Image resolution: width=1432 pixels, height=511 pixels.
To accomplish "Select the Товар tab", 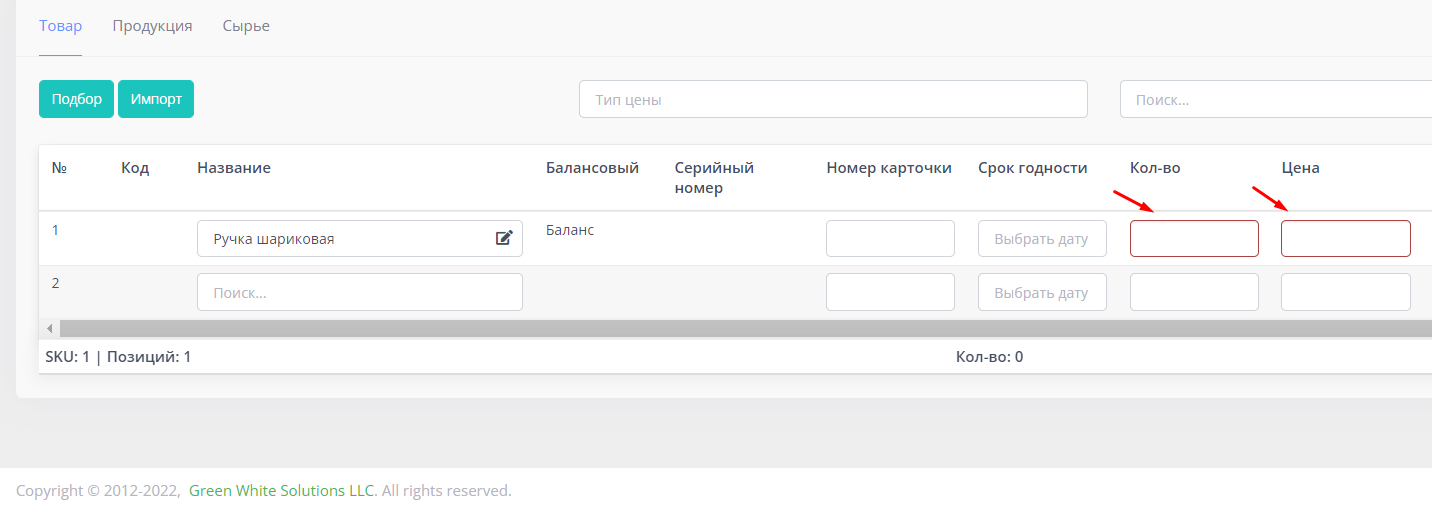I will coord(60,26).
